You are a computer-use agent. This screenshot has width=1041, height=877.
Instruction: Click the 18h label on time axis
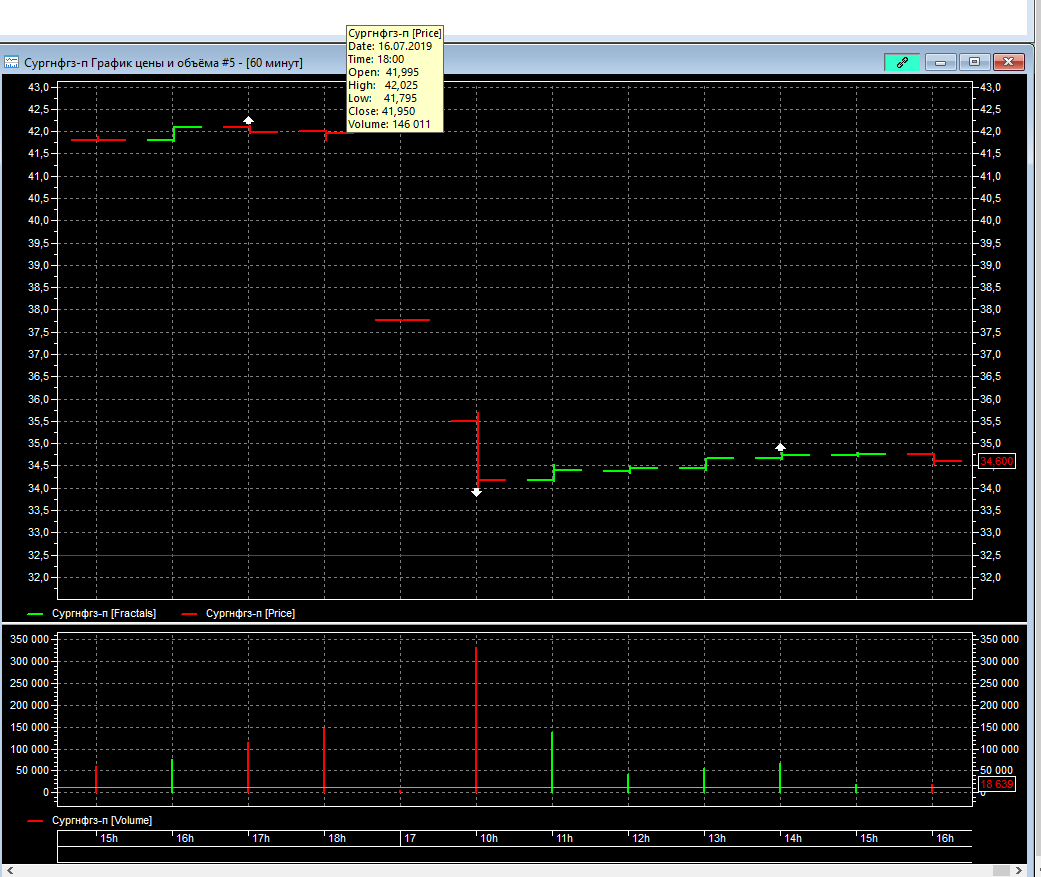[337, 838]
